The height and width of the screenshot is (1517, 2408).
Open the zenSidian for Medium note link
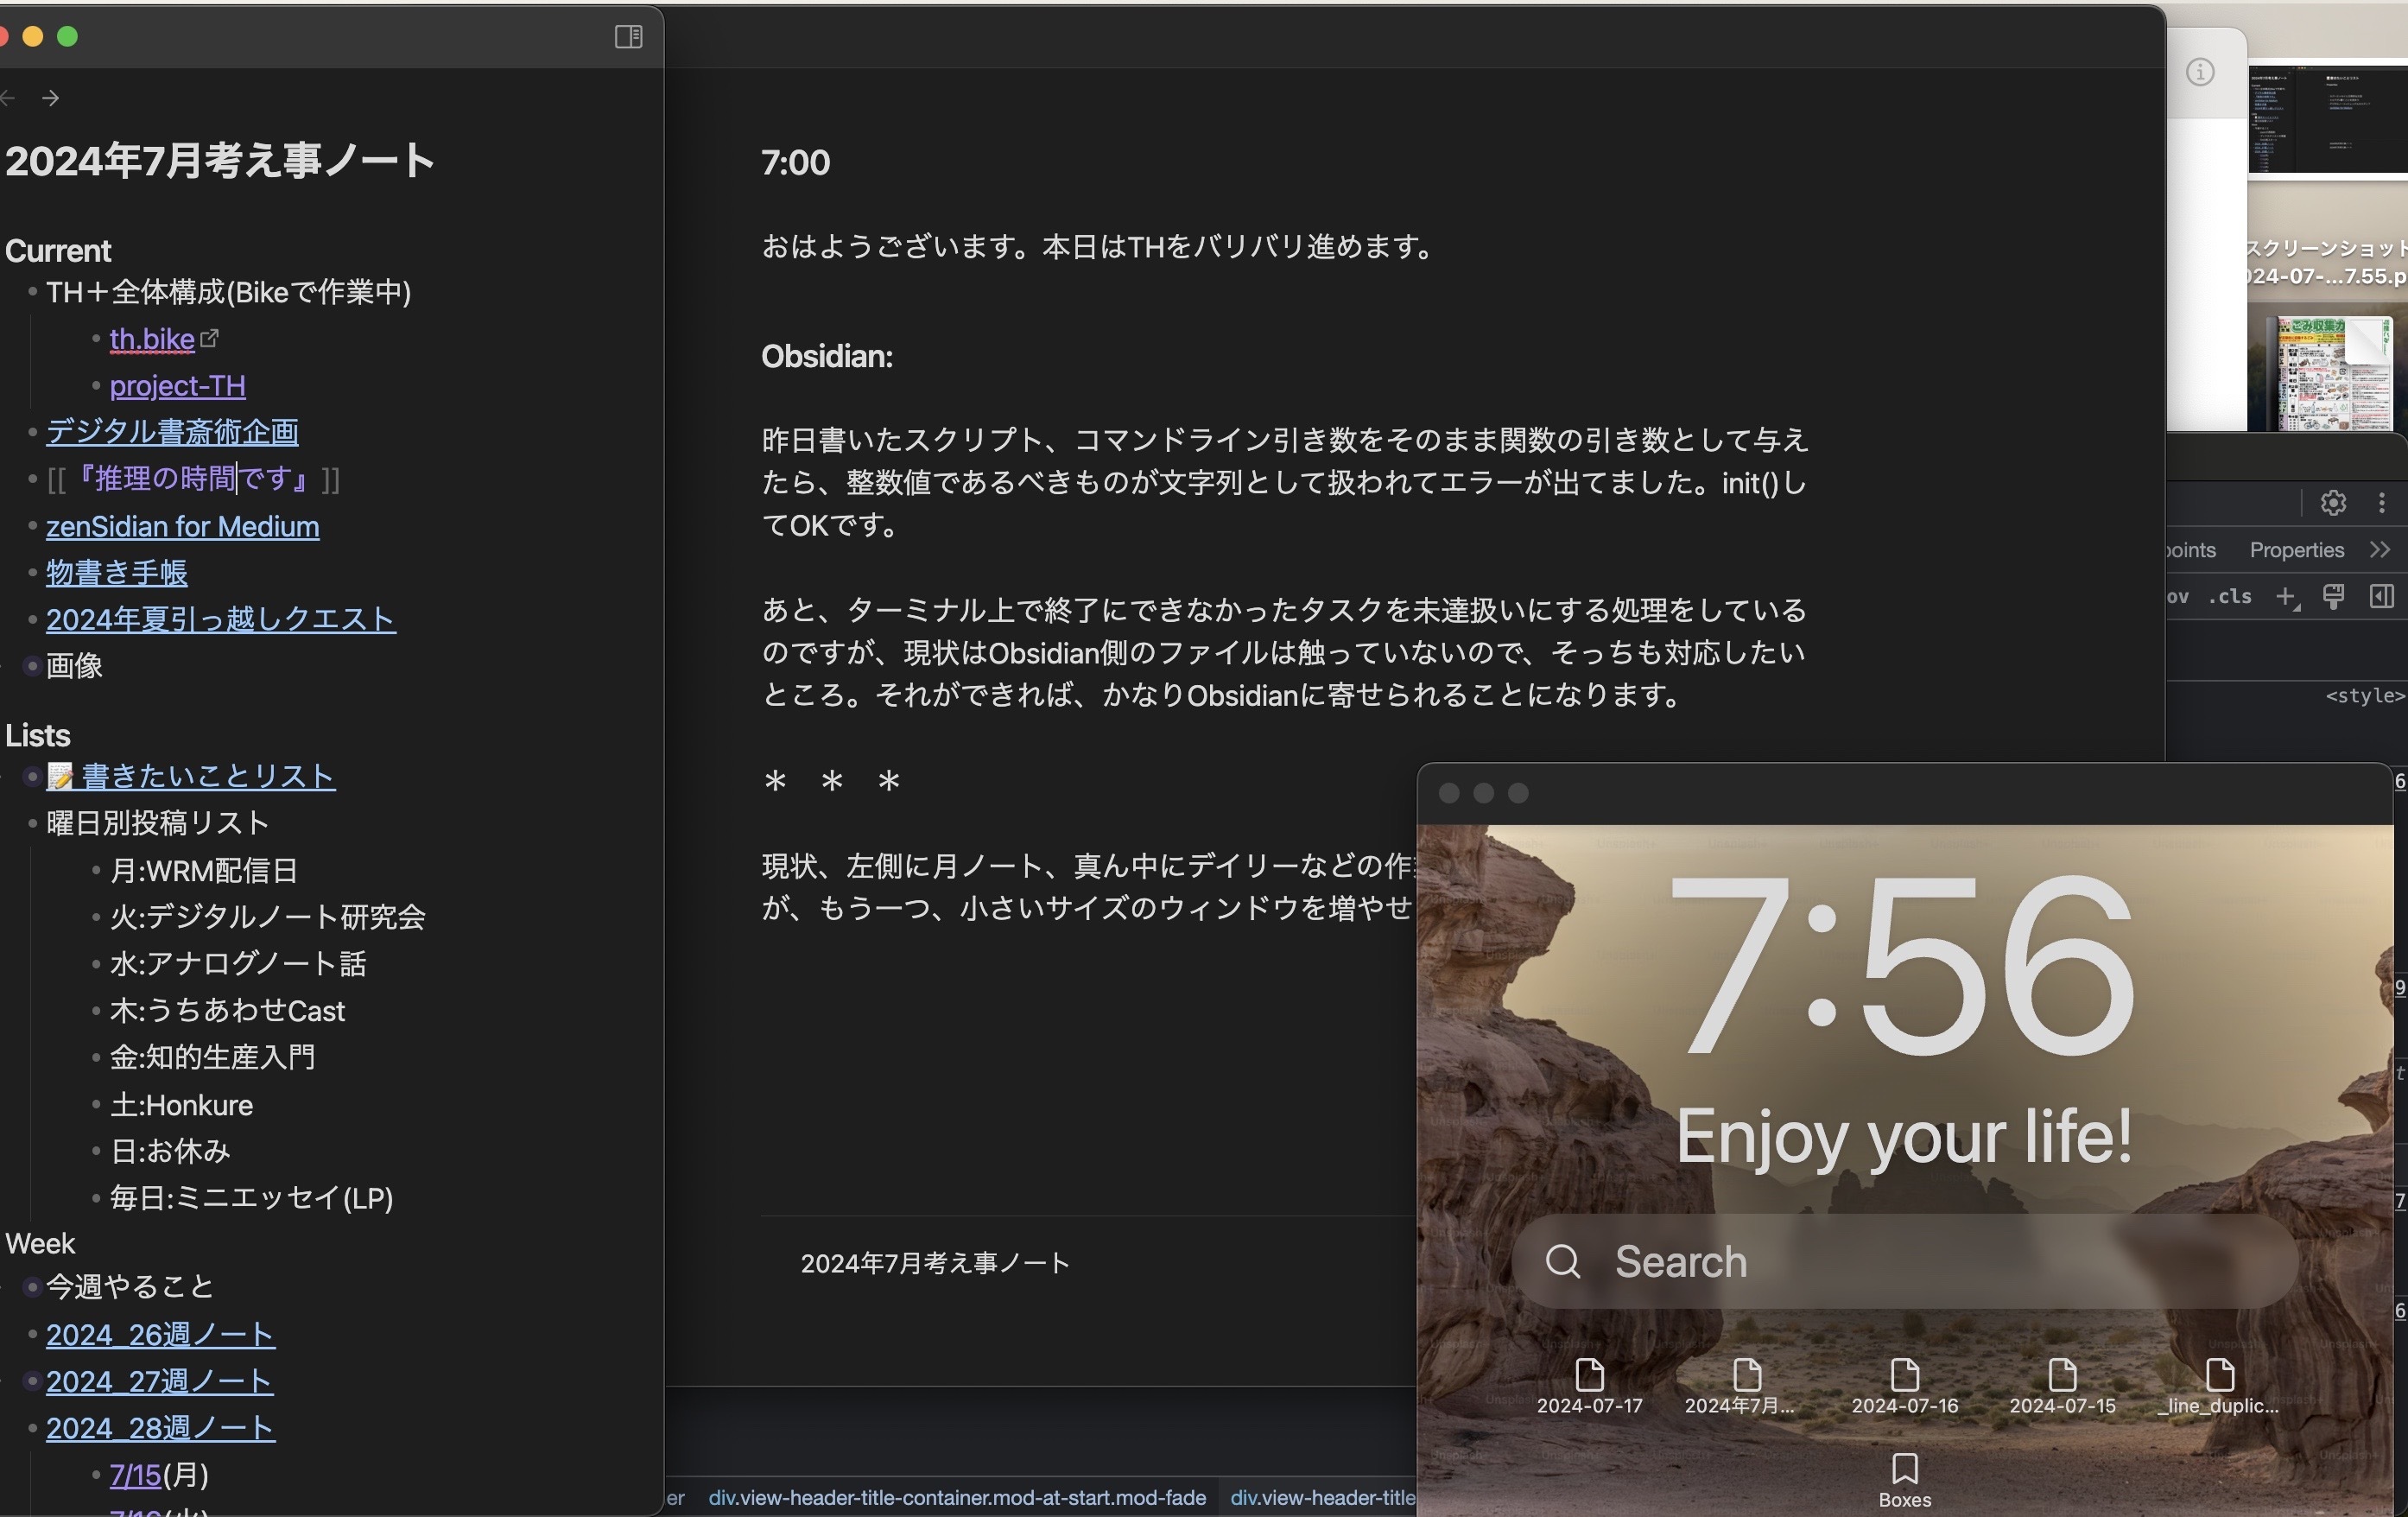point(183,527)
